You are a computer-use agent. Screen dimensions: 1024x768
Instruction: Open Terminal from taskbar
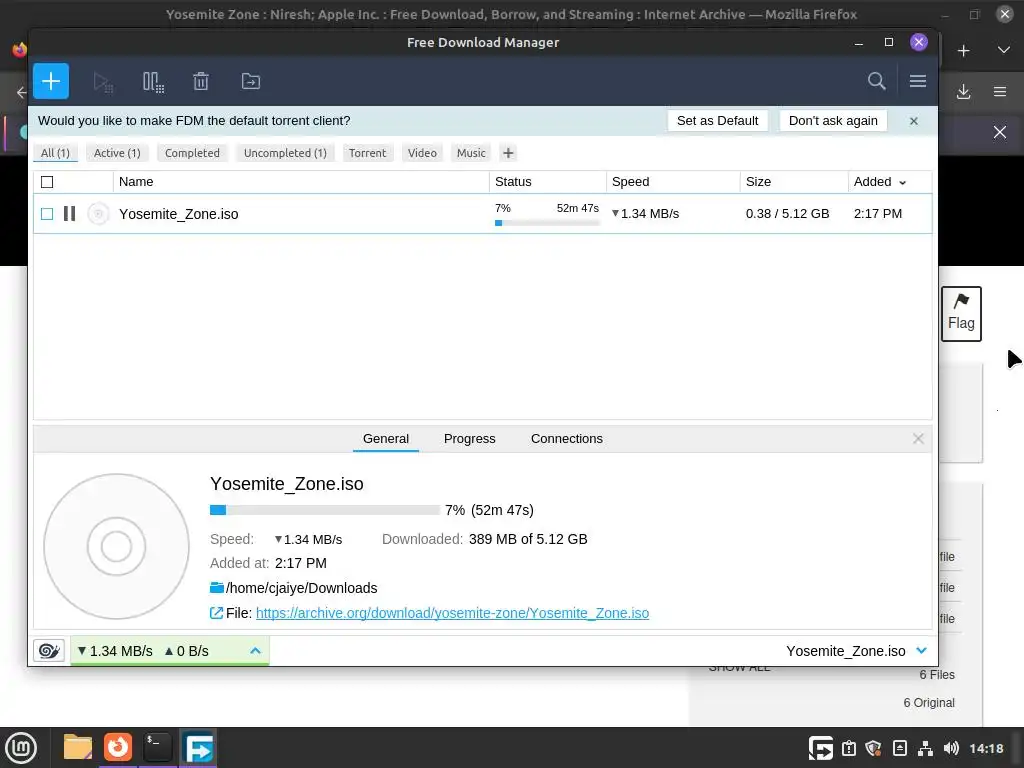157,748
